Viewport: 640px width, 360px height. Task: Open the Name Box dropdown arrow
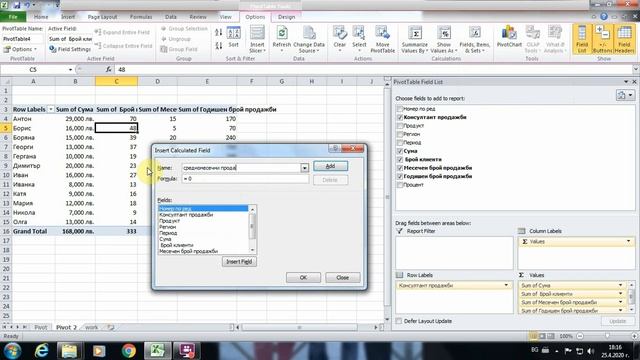(x=70, y=69)
